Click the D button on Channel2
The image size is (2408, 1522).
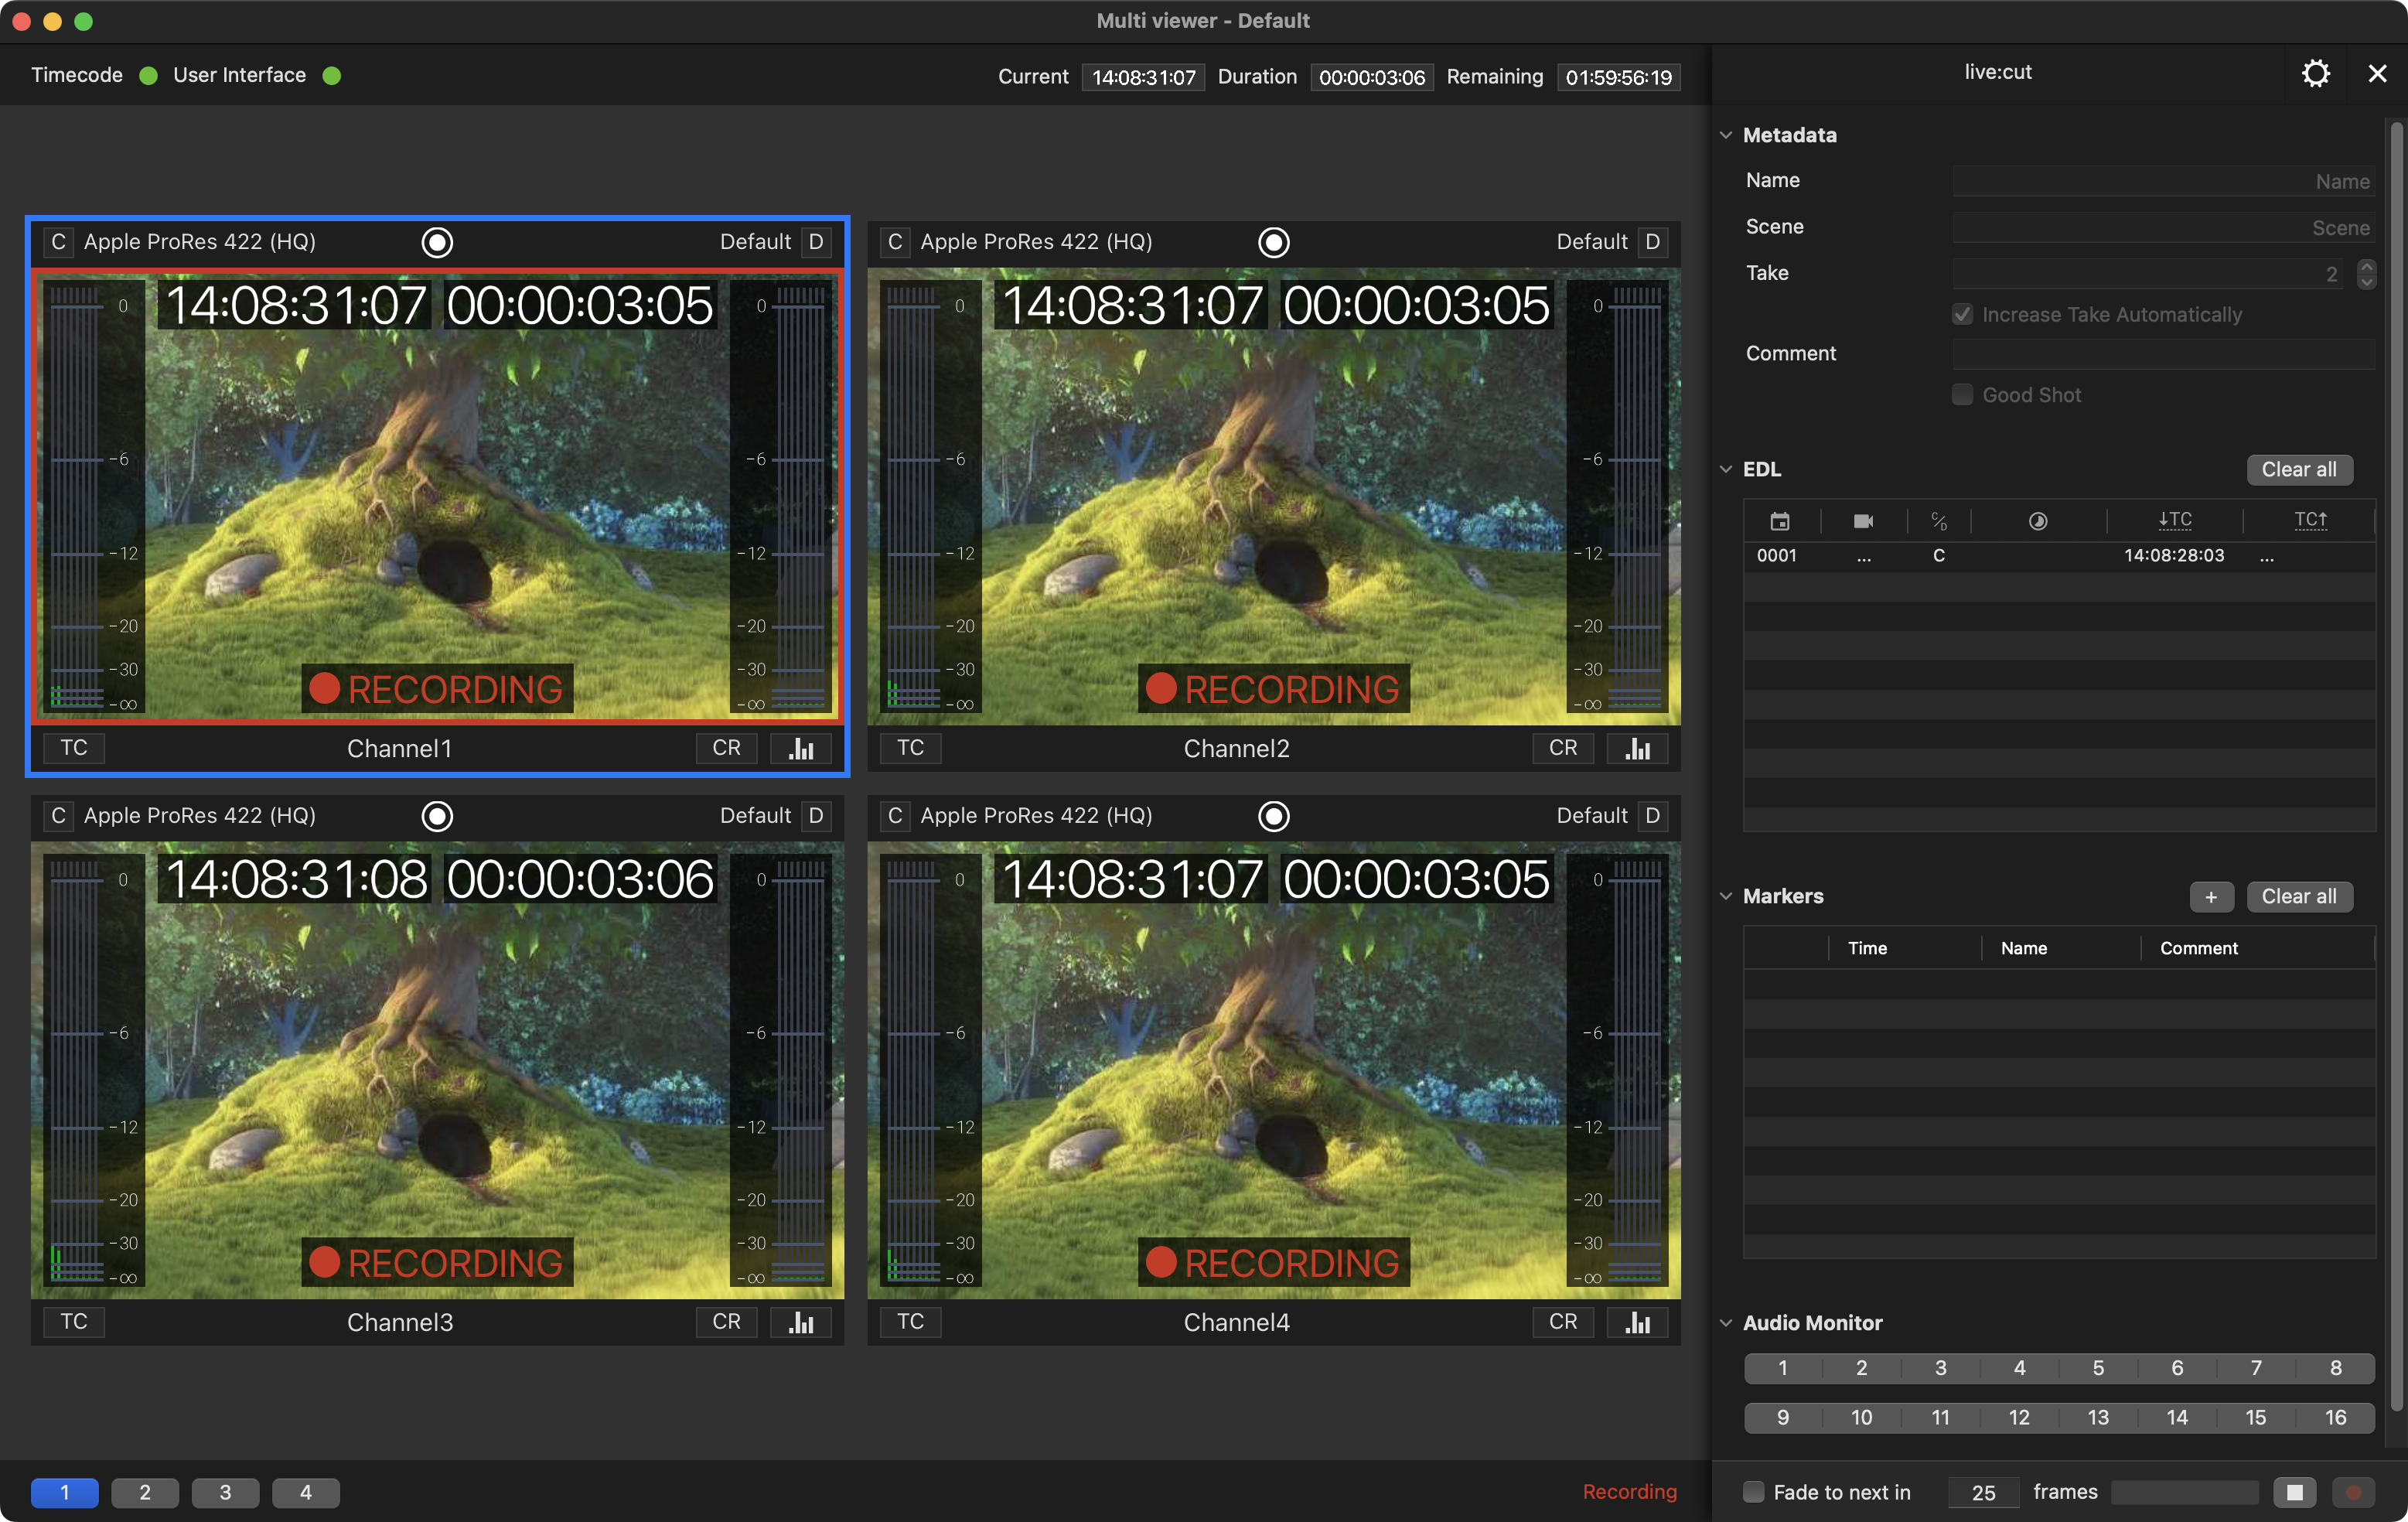1653,242
